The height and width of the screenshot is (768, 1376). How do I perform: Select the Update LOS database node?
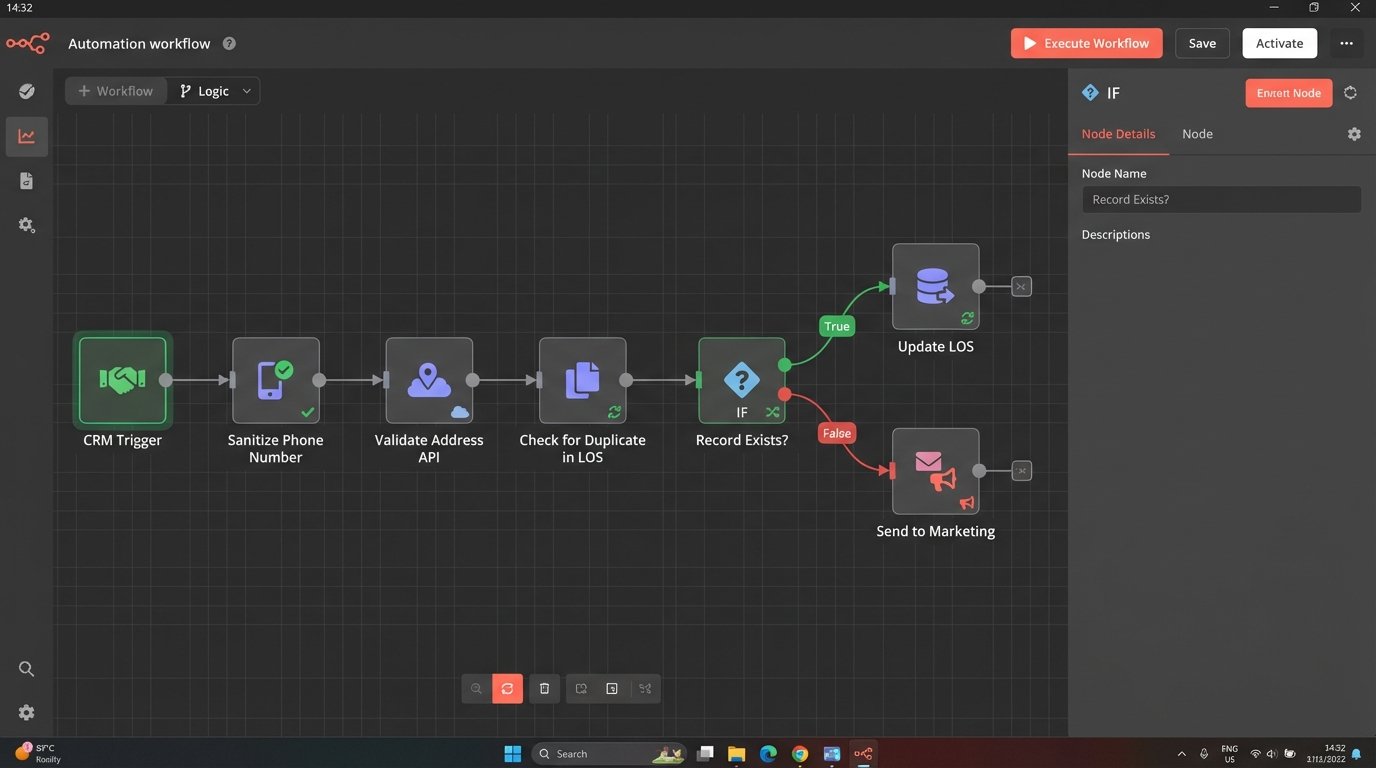click(x=934, y=285)
